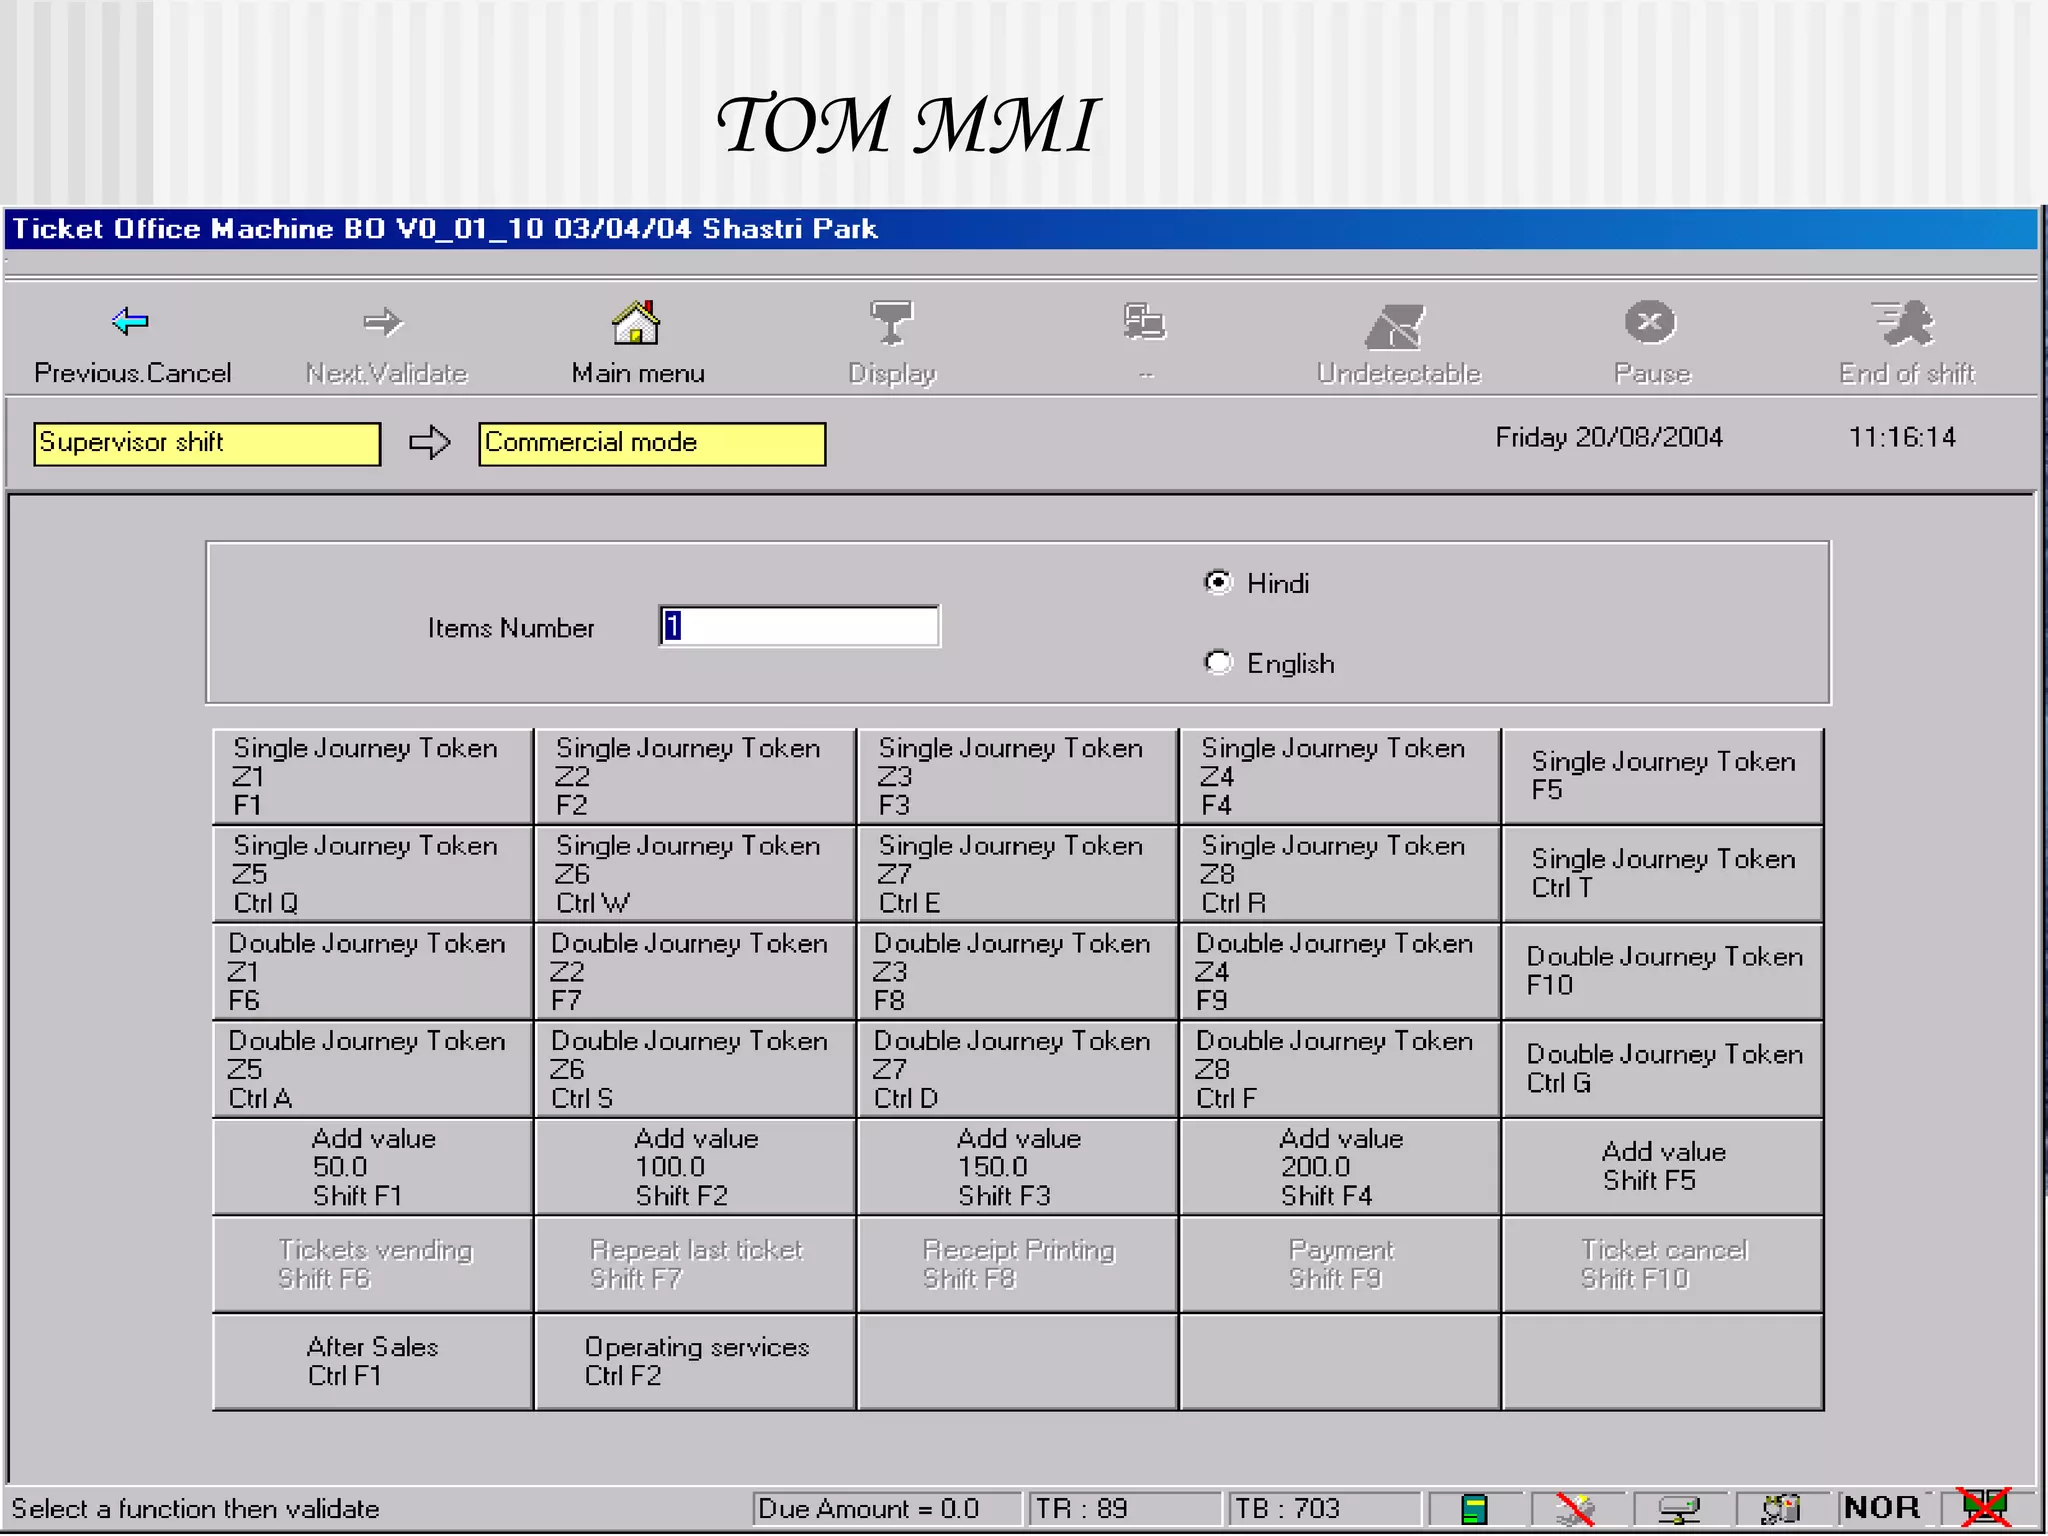Click the End of shift icon
The width and height of the screenshot is (2048, 1536).
[1904, 324]
